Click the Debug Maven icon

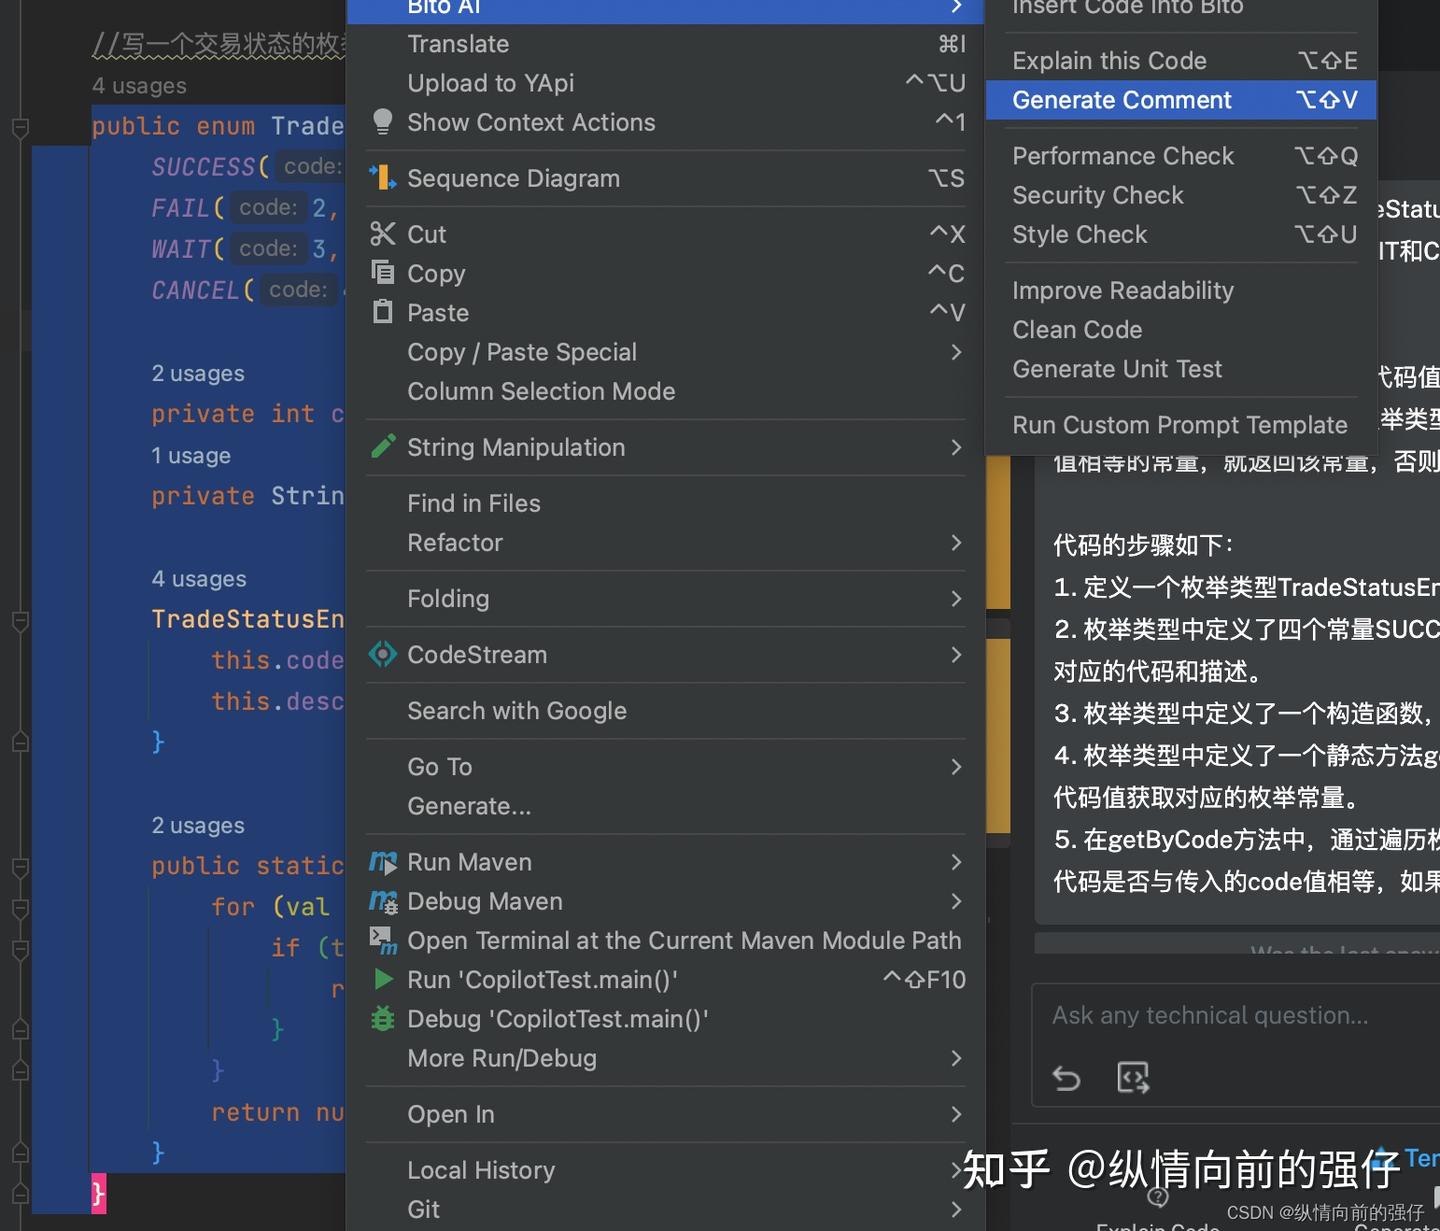point(383,901)
